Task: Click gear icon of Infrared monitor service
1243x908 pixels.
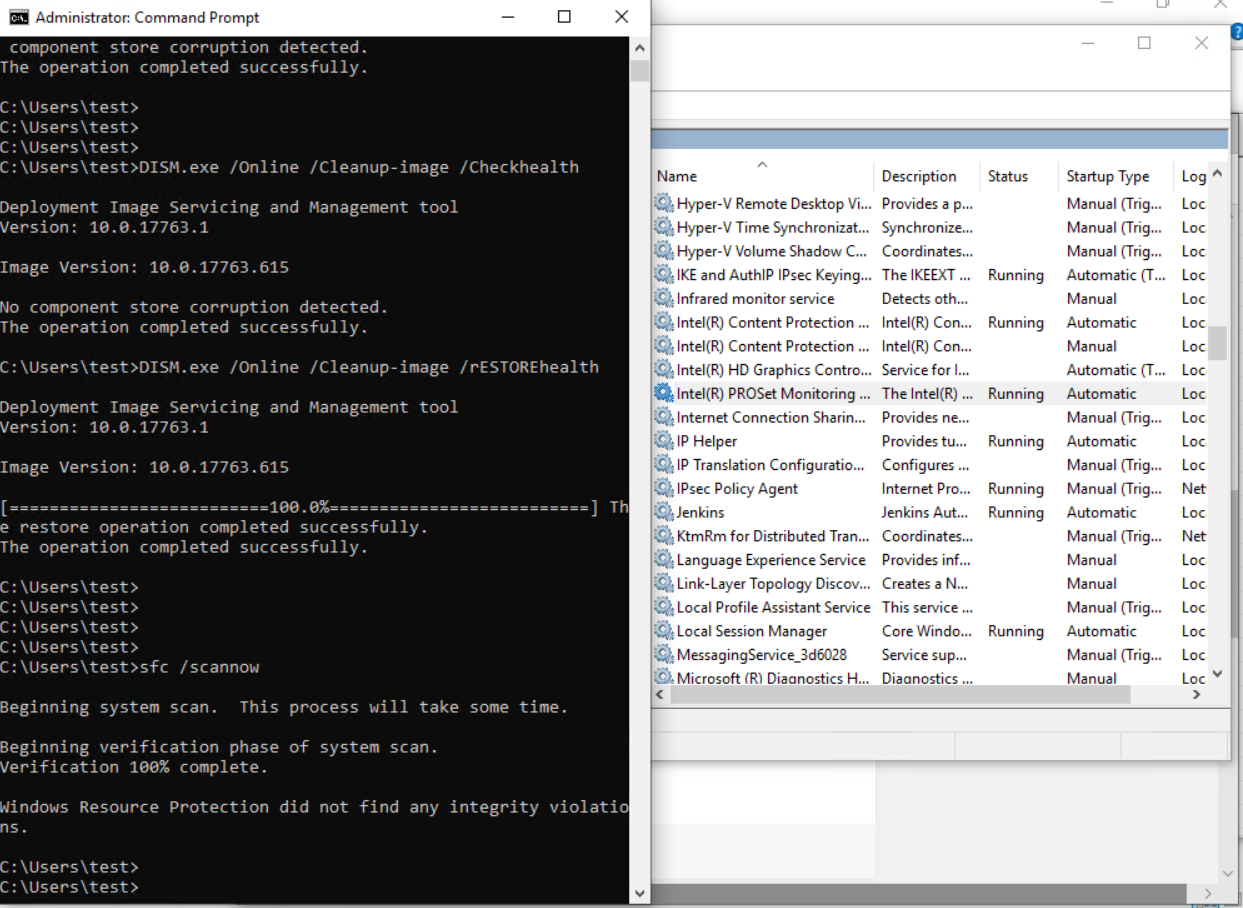Action: point(663,298)
